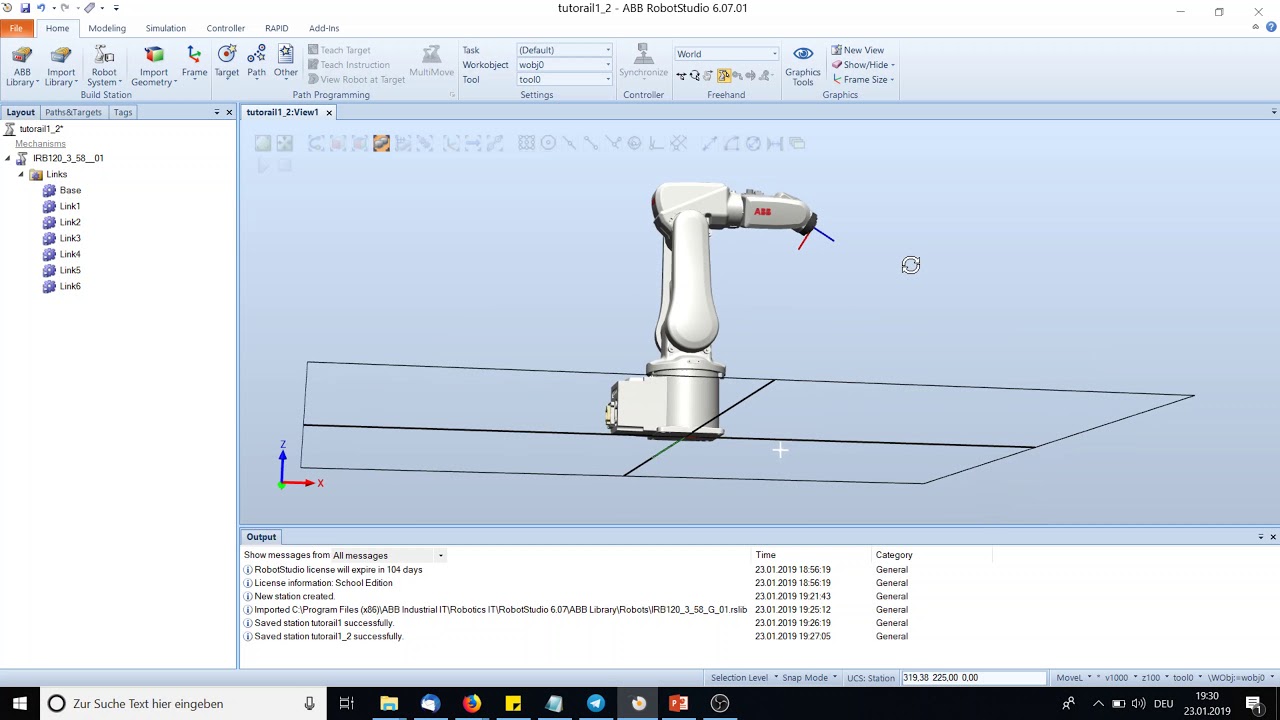Screen dimensions: 1280x720
Task: Click the Frame tool
Action: point(194,62)
